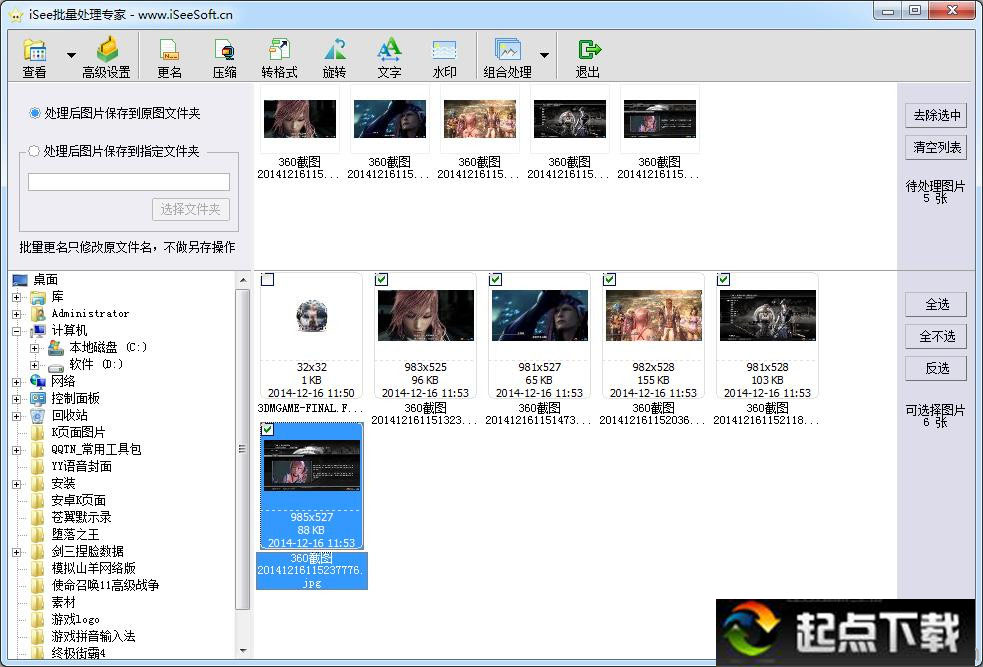This screenshot has height=667, width=983.
Task: Open the 模拟山羊网络版 folder
Action: tap(93, 569)
